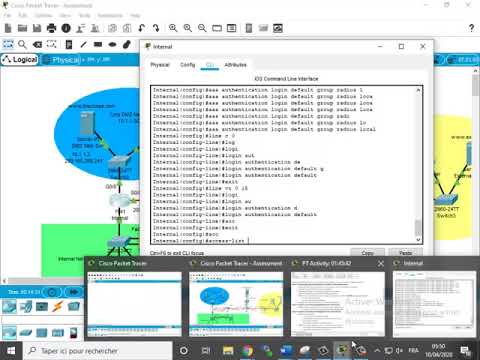This screenshot has width=480, height=360.
Task: Click the Copy button below the CLI
Action: [x=367, y=253]
